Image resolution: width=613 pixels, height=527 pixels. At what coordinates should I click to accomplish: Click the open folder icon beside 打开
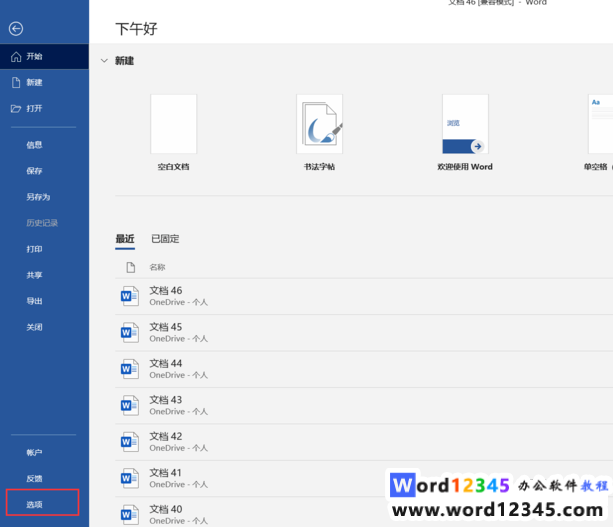click(x=16, y=108)
